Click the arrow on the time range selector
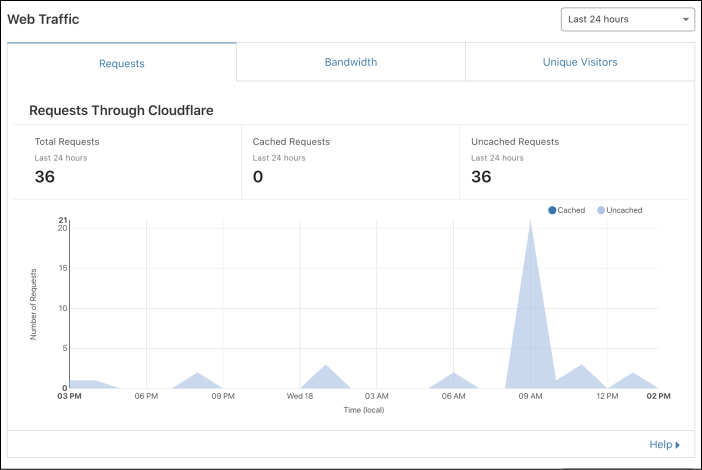Image resolution: width=702 pixels, height=470 pixels. [686, 19]
